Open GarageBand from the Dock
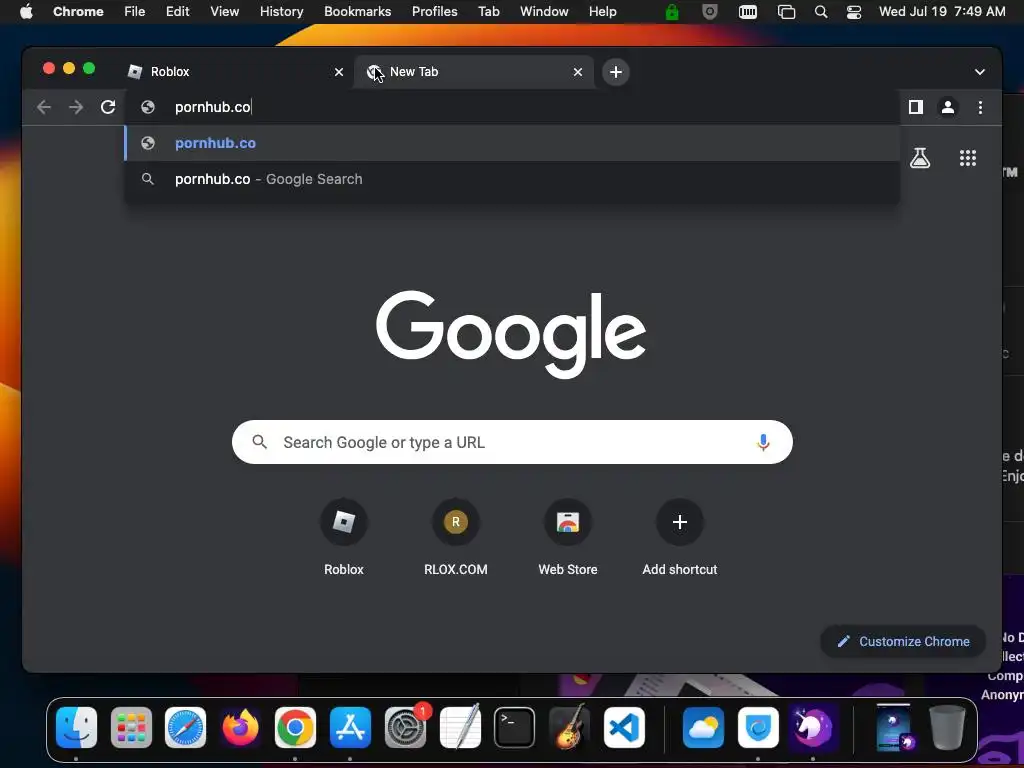Screen dimensions: 1024x768 [569, 728]
